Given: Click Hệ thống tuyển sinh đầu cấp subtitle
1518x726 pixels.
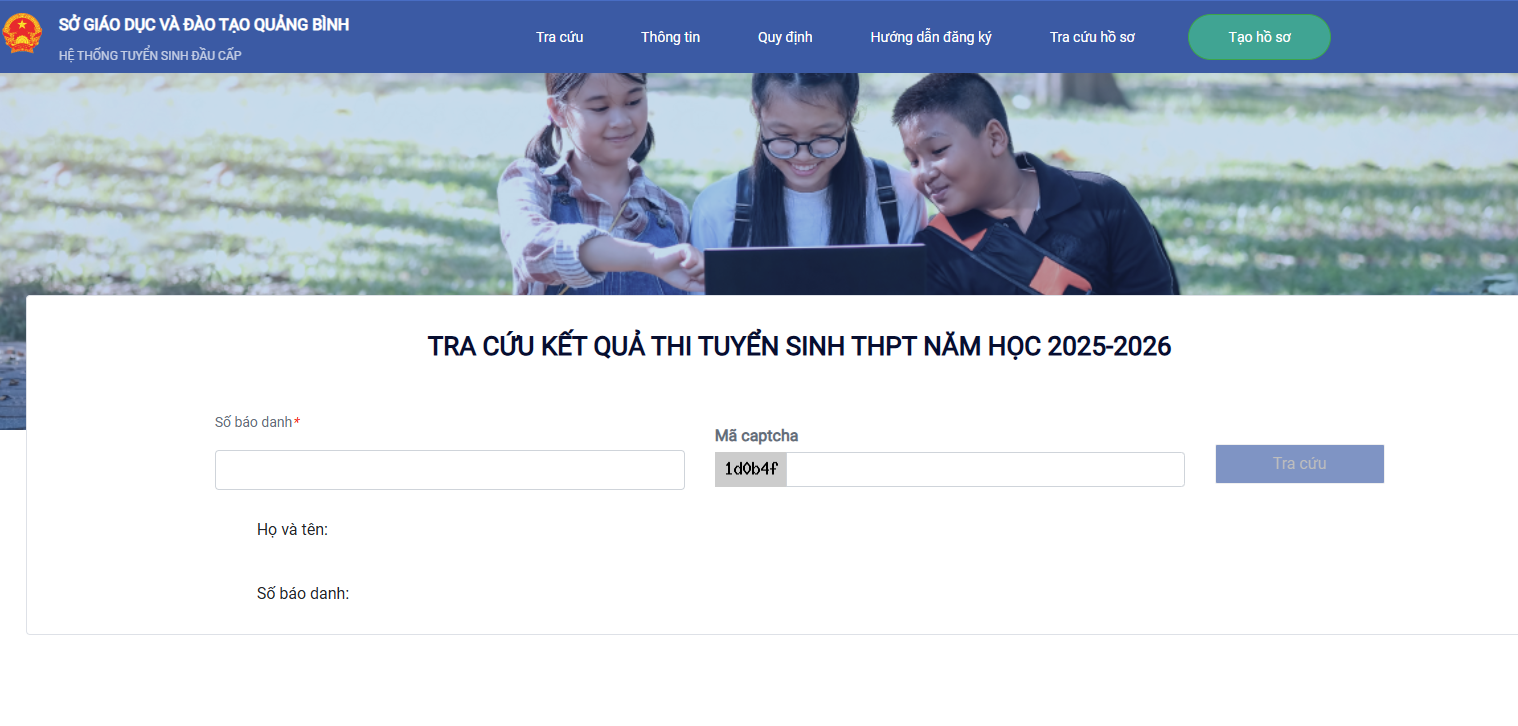Looking at the screenshot, I should click(150, 55).
